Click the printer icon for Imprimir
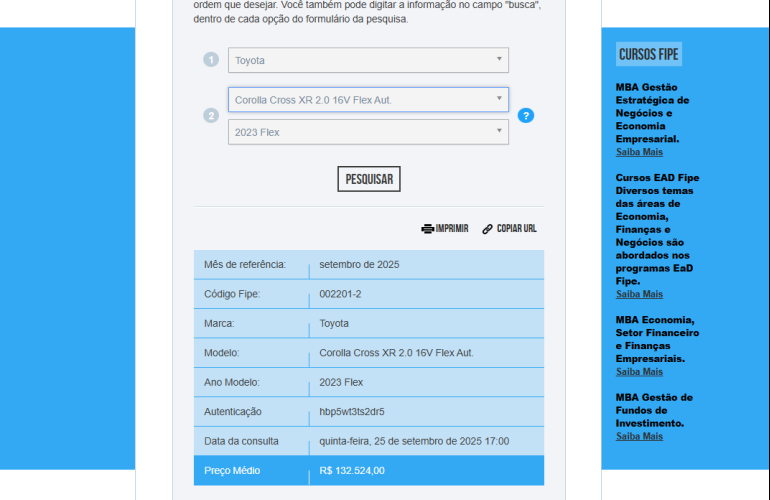Image resolution: width=770 pixels, height=500 pixels. [x=427, y=228]
